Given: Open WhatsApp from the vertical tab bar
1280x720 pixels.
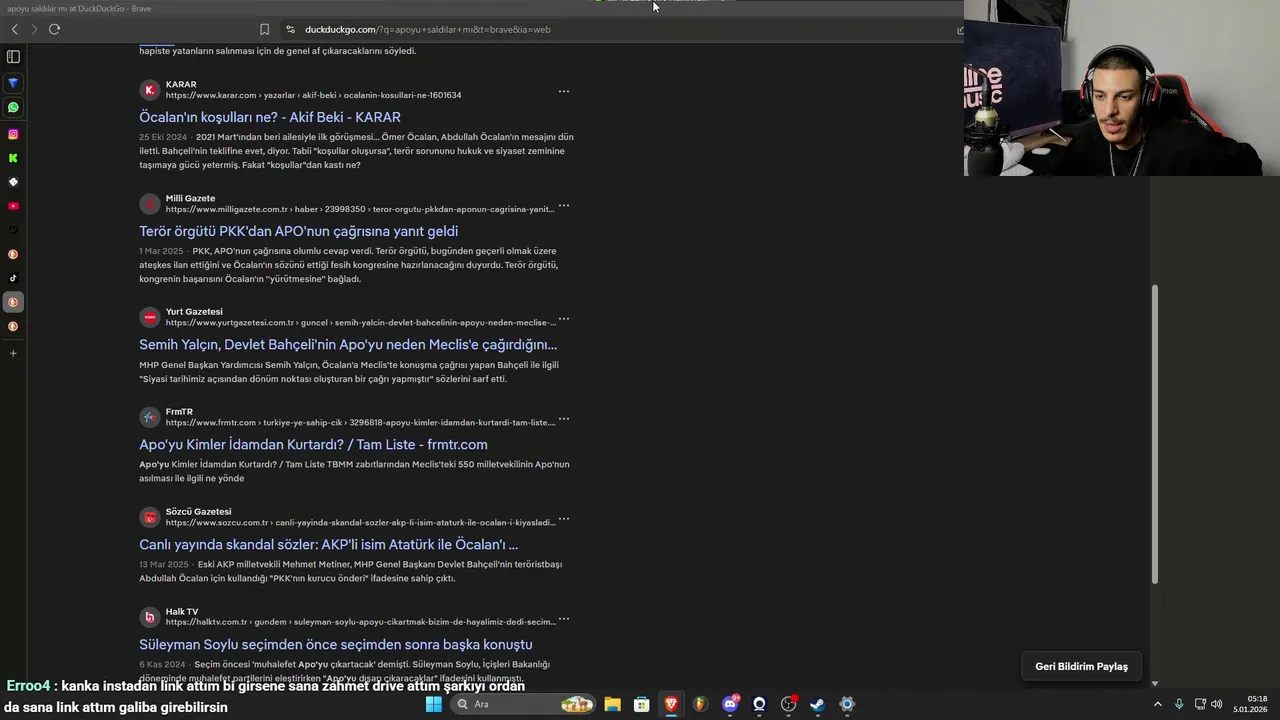Looking at the screenshot, I should point(13,107).
